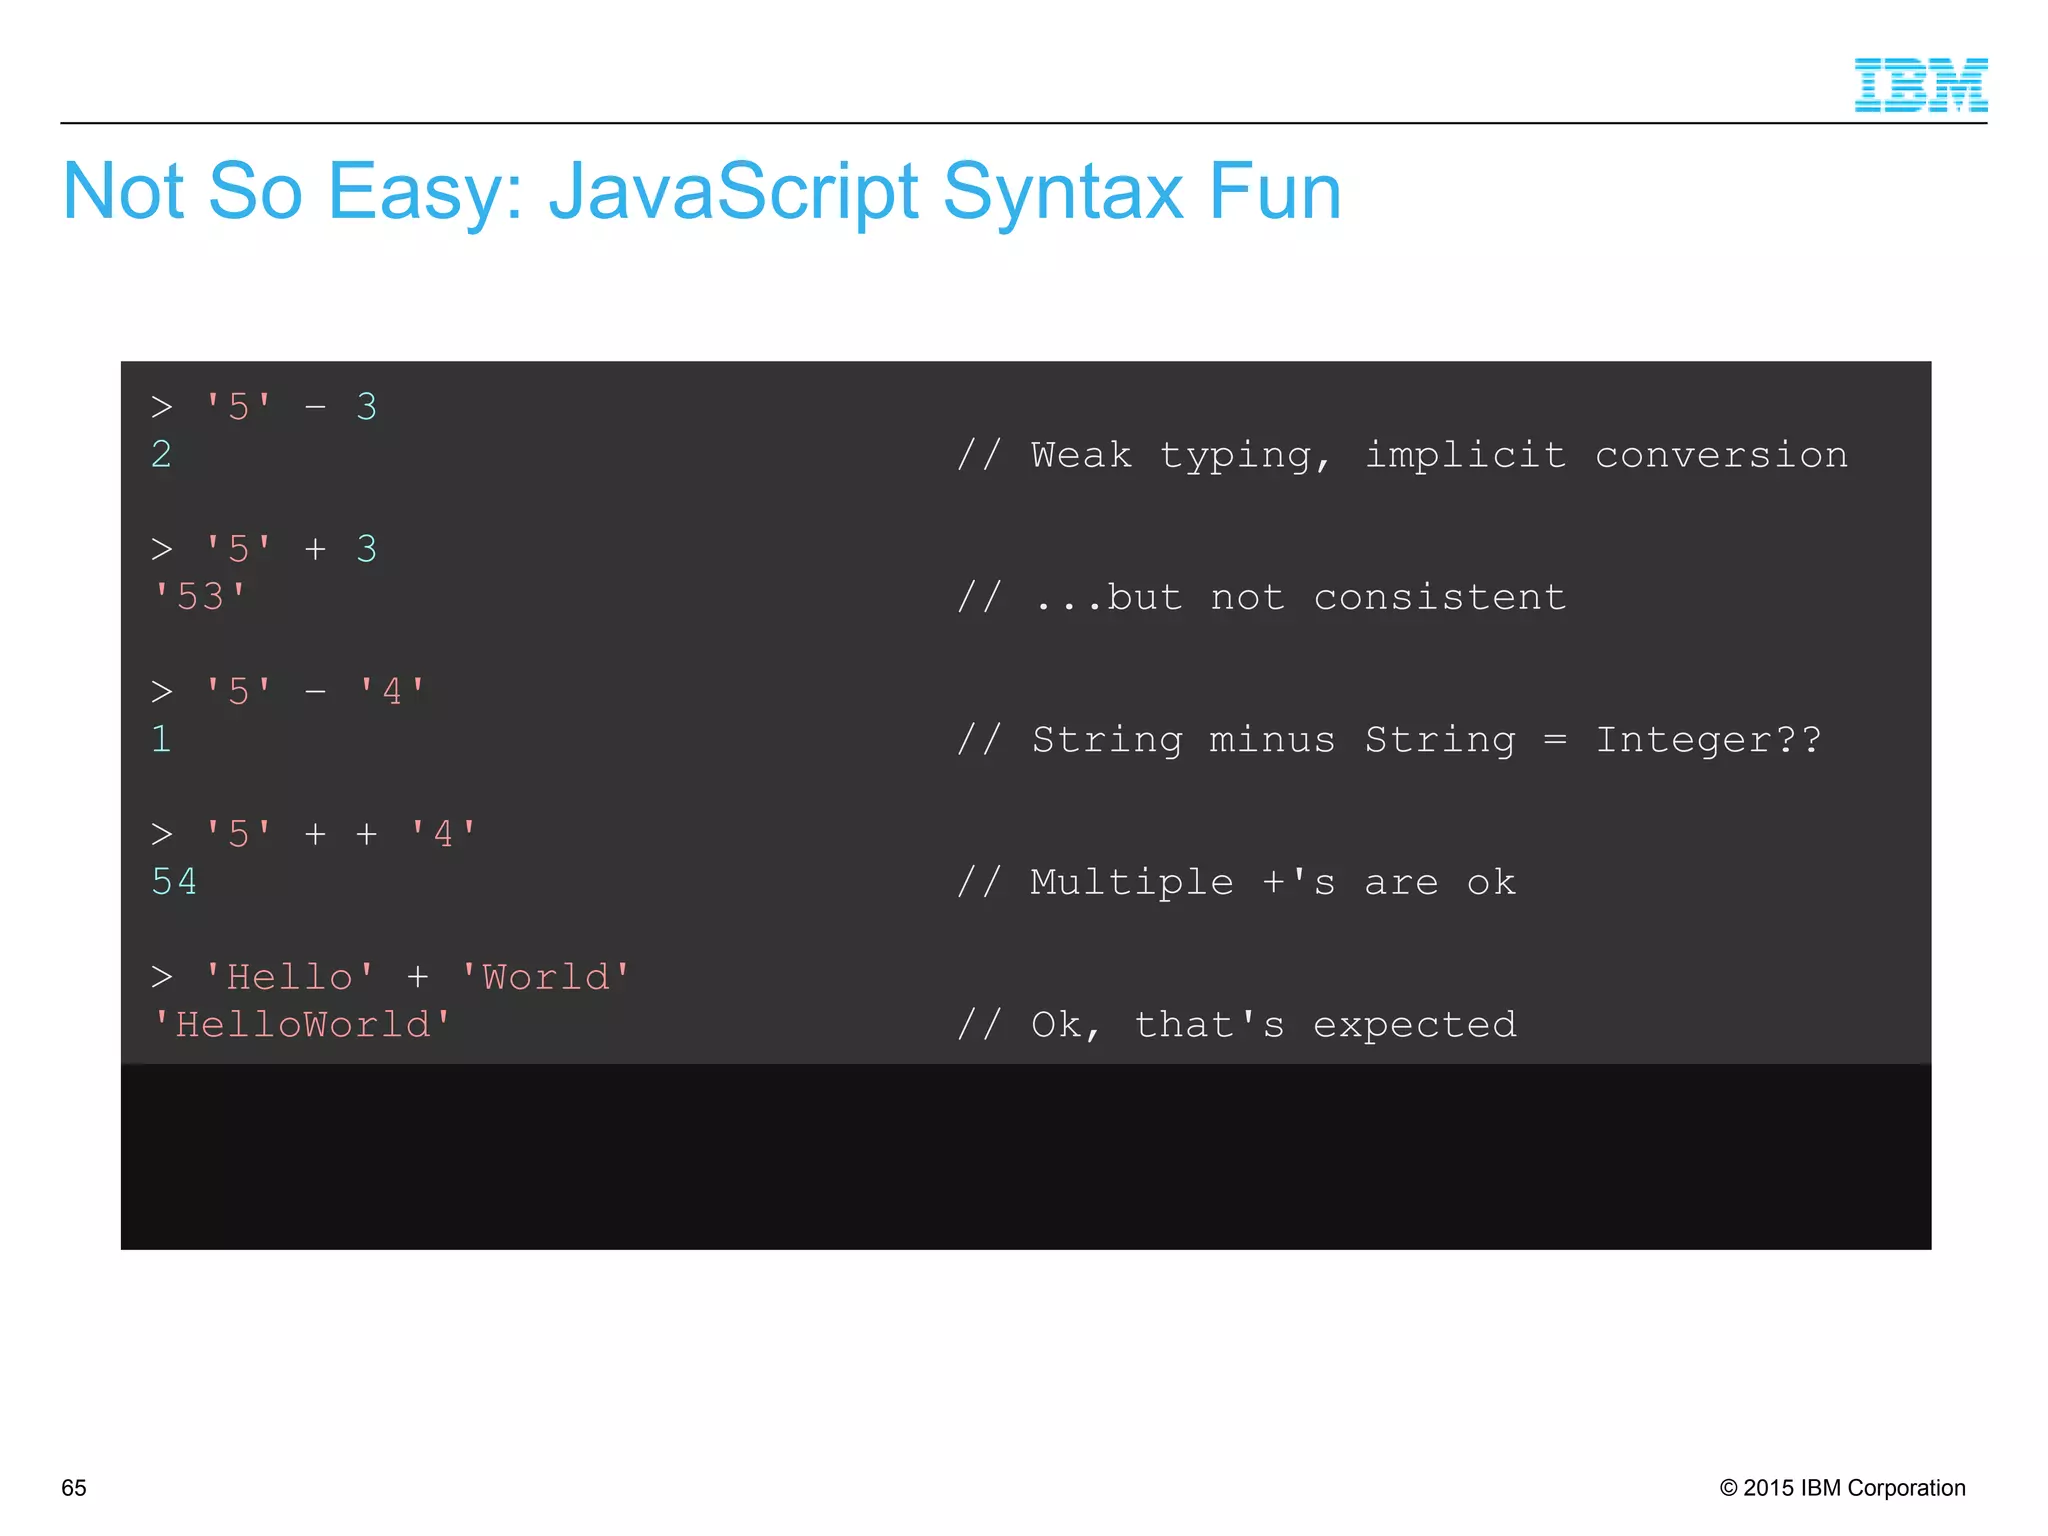Click comment 'String minus String = Integer??'
2048x1536 pixels.
tap(1389, 741)
